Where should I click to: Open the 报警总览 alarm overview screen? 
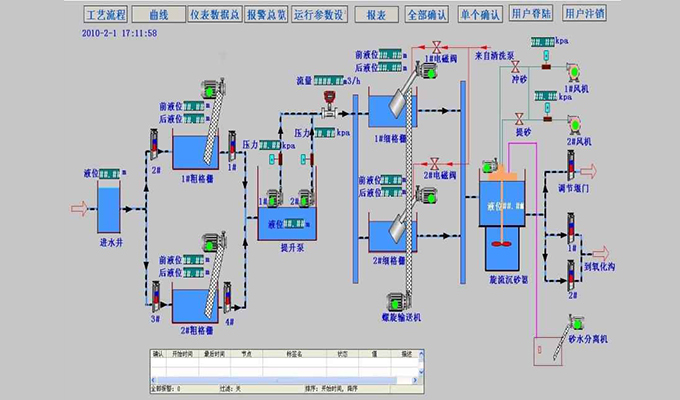[x=266, y=15]
